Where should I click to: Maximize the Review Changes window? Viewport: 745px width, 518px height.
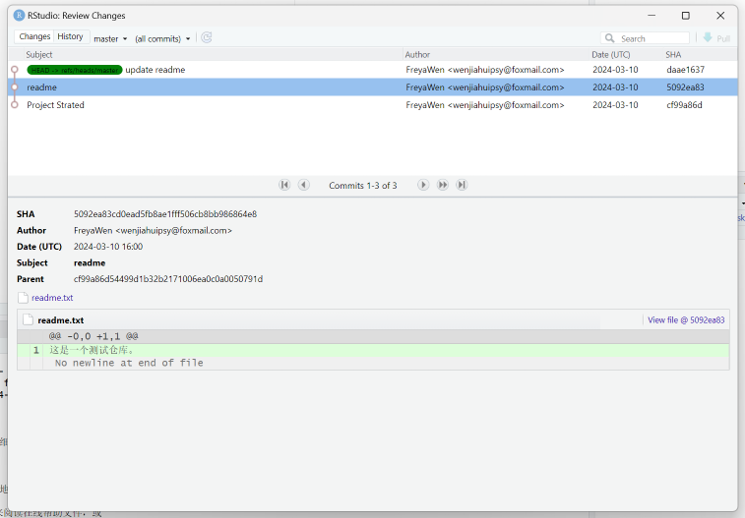click(685, 15)
